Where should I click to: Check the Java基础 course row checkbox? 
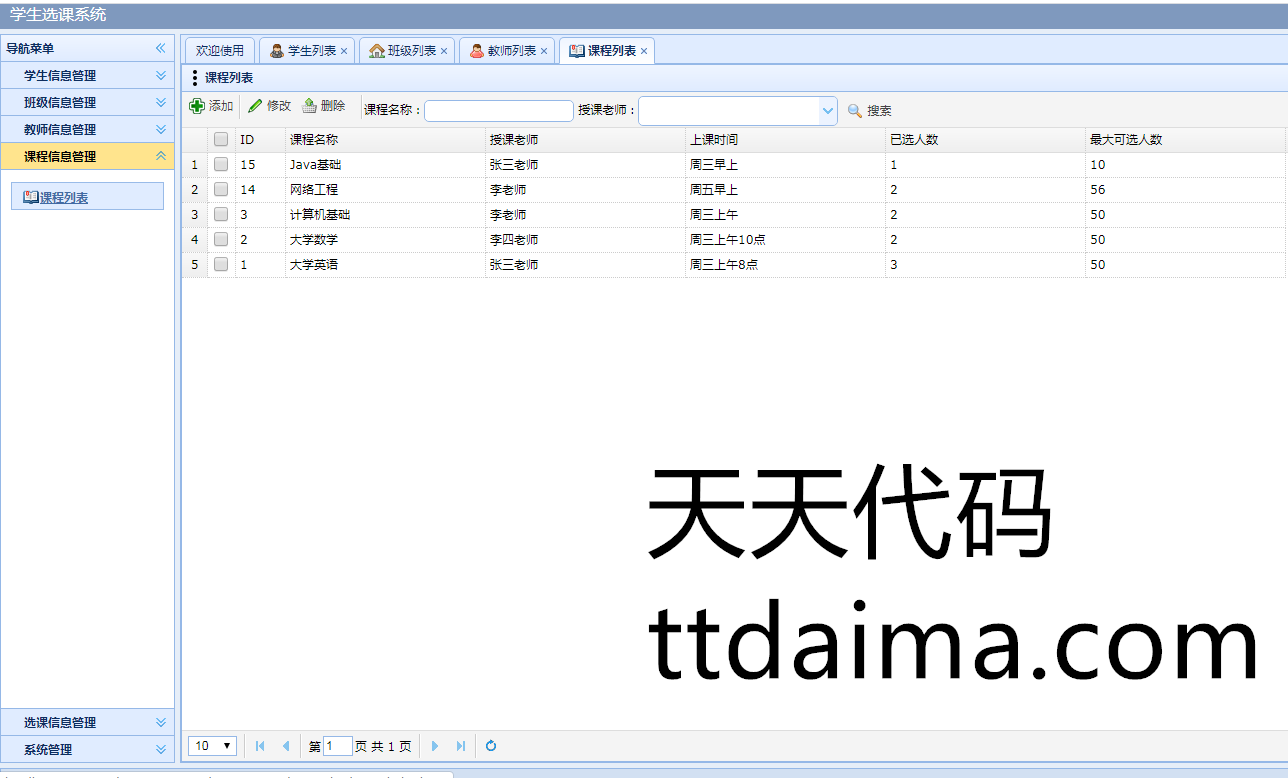tap(221, 165)
